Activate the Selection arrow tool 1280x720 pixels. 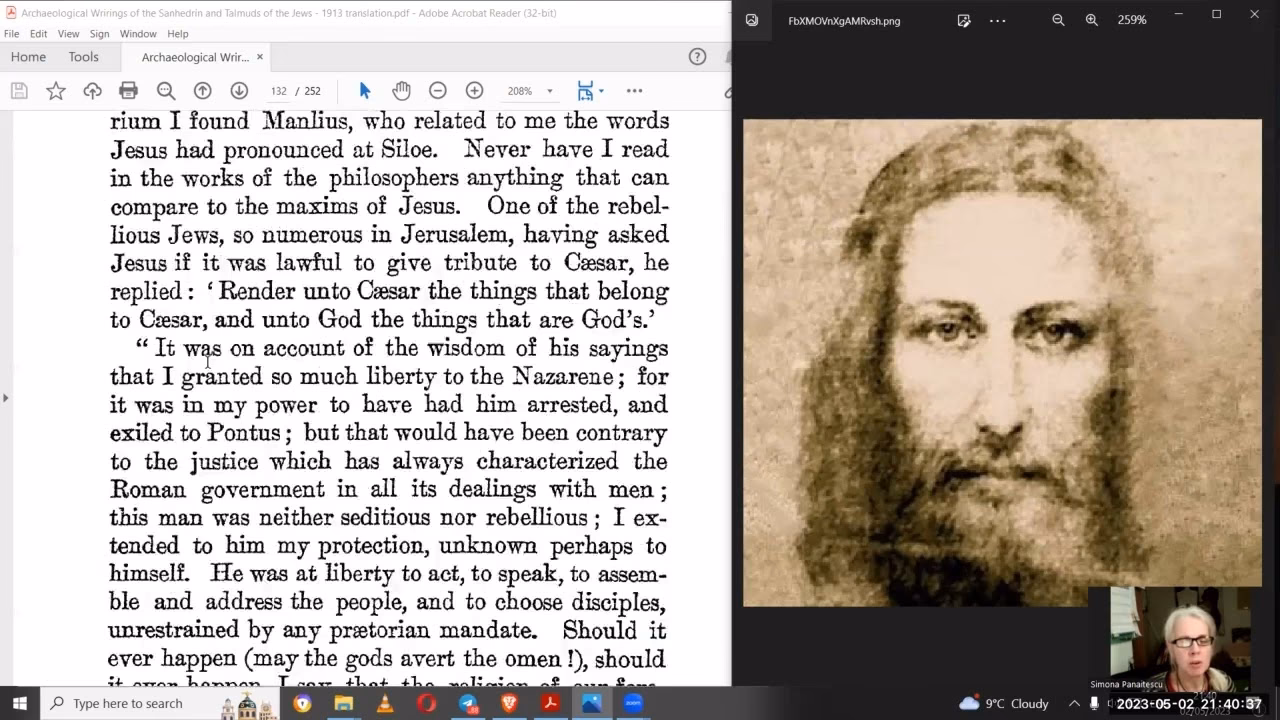coord(365,91)
